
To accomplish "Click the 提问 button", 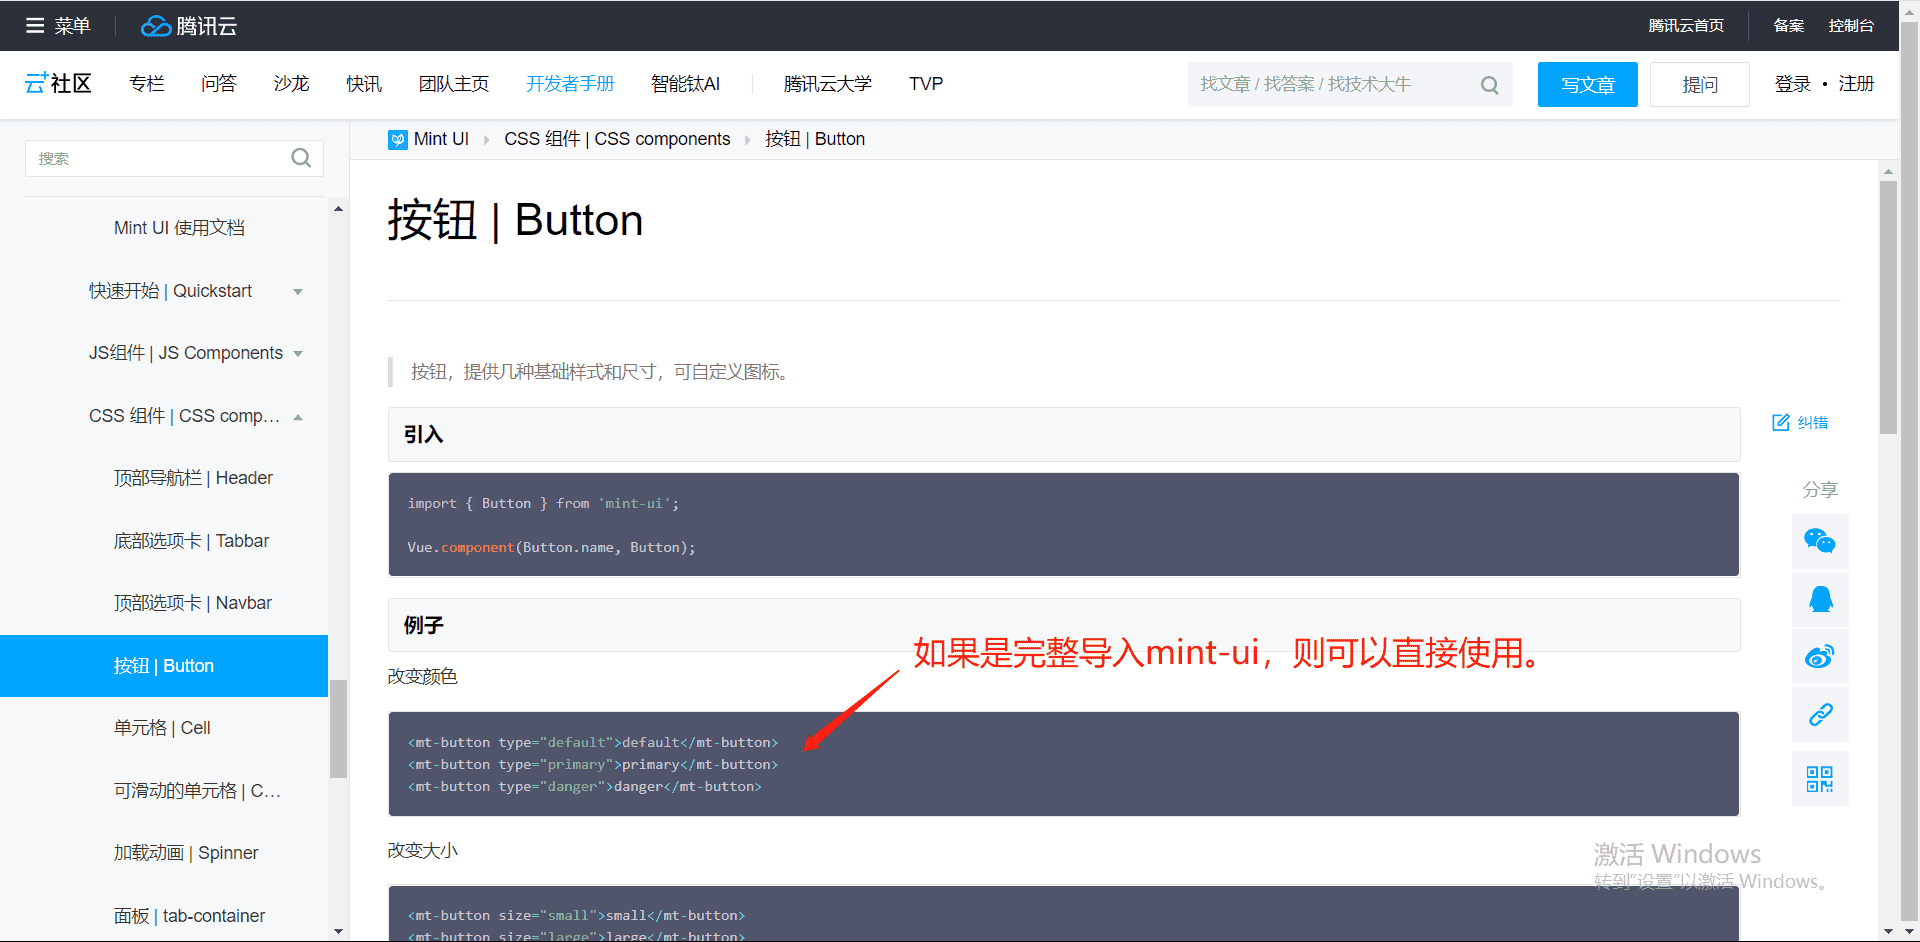I will tap(1700, 85).
